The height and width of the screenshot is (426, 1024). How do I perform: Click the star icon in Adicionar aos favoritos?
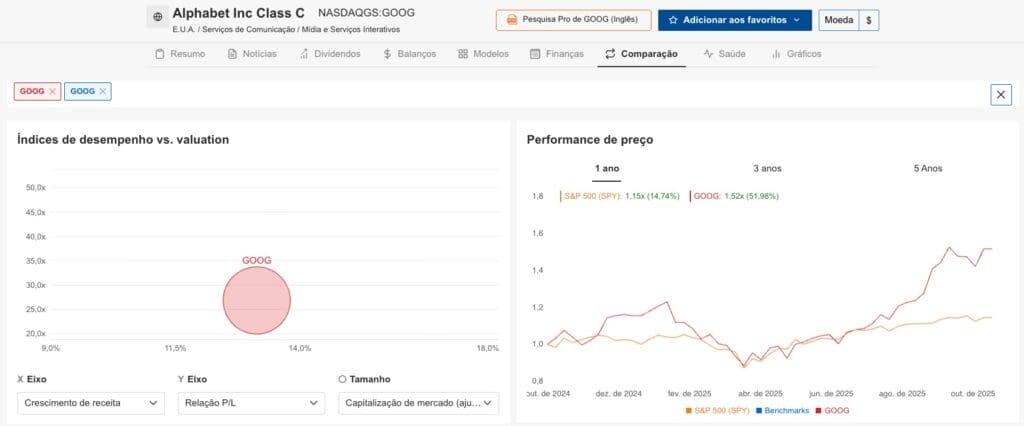(x=673, y=20)
